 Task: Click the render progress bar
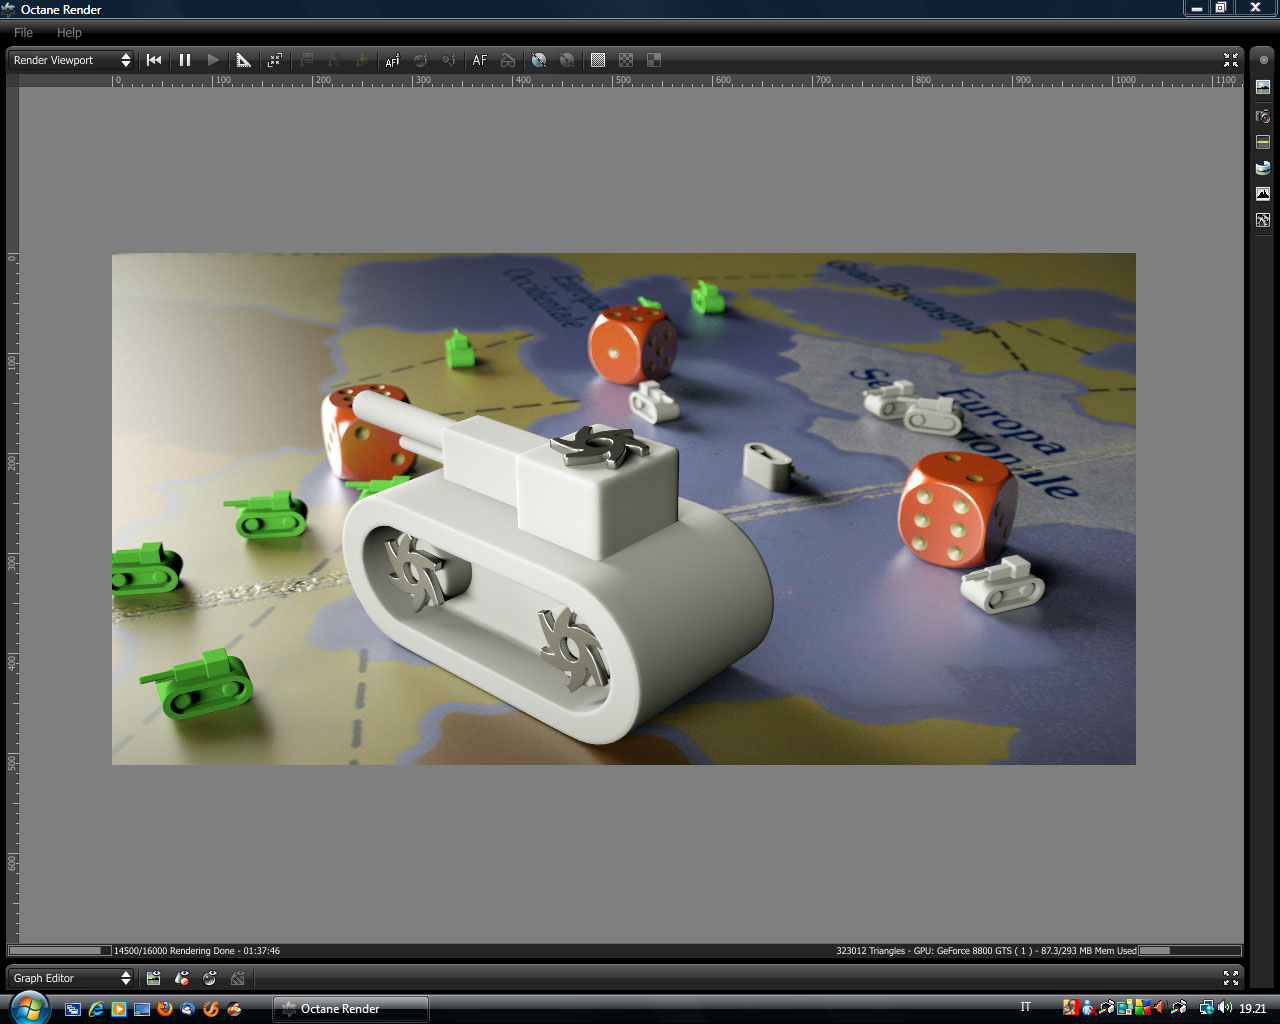(x=60, y=951)
